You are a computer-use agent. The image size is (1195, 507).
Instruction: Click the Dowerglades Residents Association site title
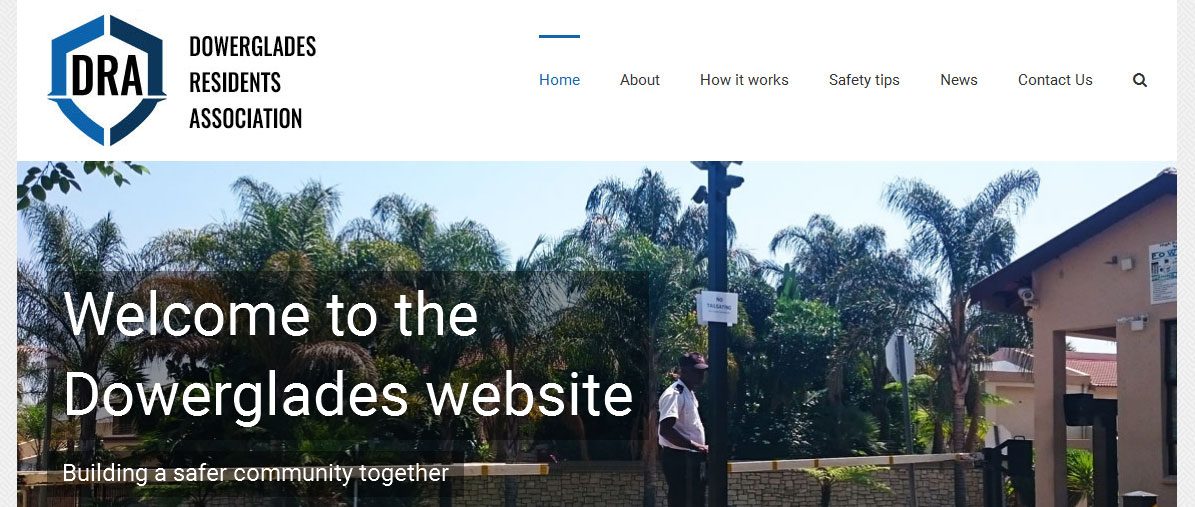coord(252,82)
